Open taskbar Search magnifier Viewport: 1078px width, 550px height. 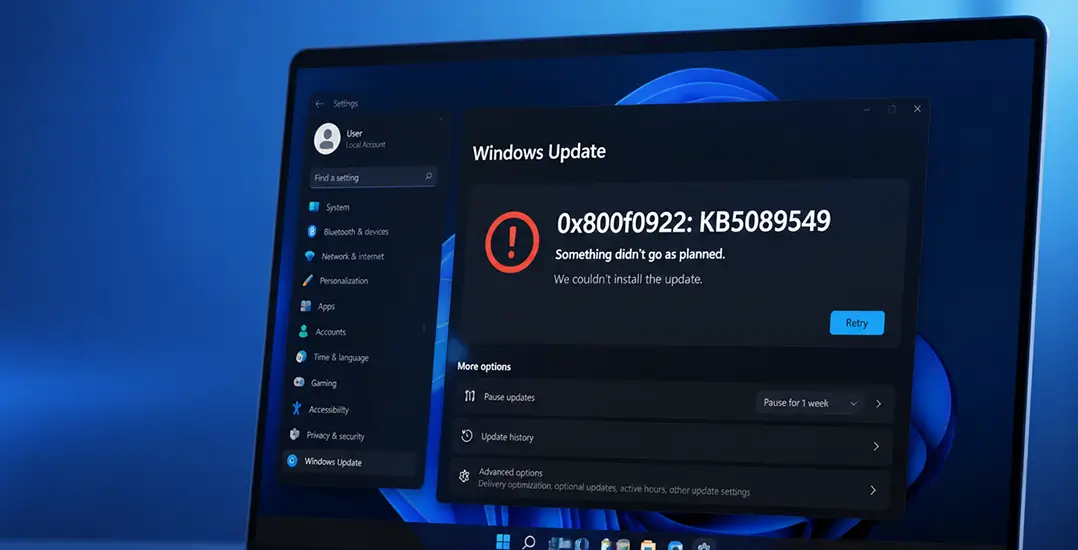529,542
